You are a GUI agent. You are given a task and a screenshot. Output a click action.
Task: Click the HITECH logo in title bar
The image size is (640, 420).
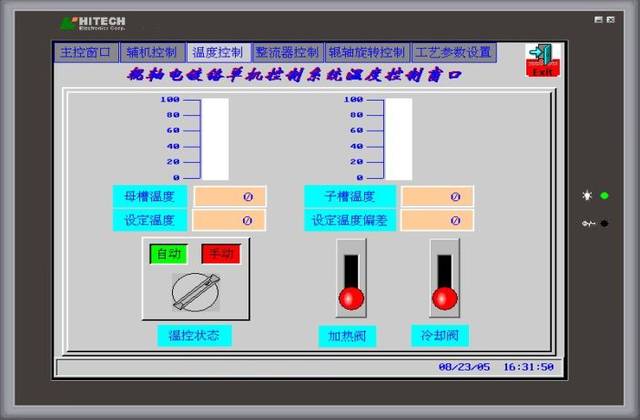point(95,22)
